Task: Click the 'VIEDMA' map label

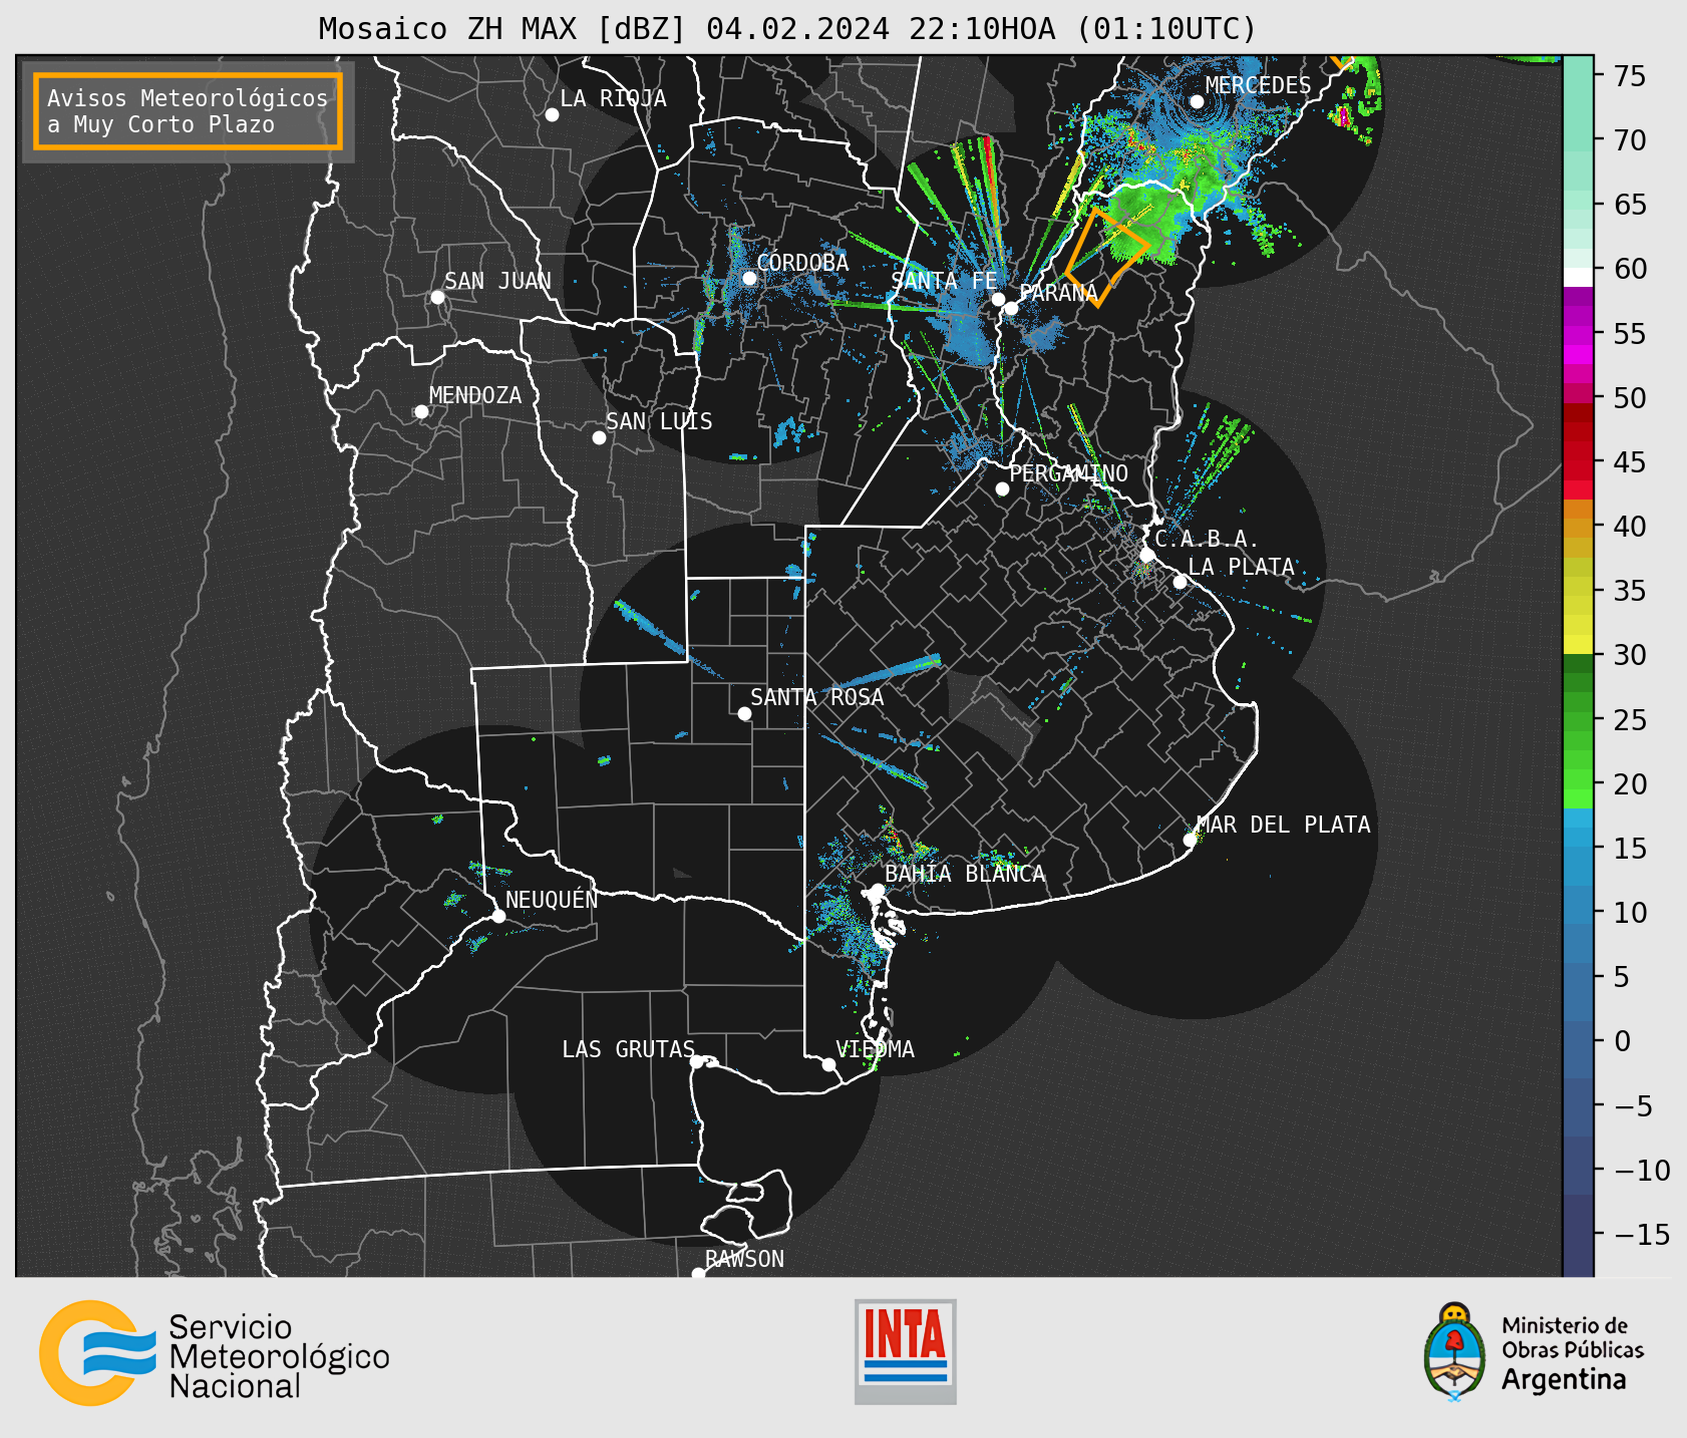Action: click(x=875, y=1050)
